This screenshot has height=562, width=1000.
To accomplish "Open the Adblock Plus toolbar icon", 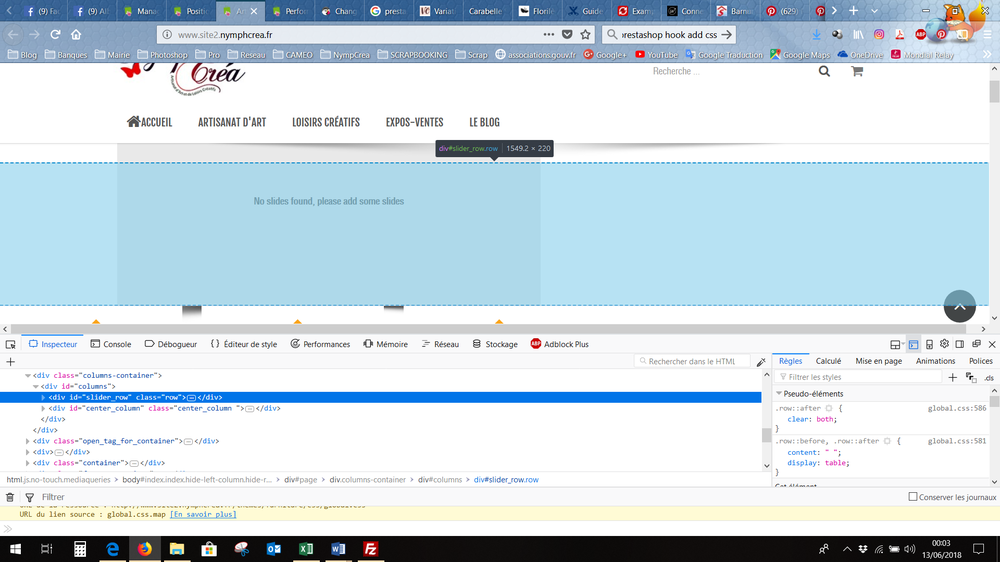I will pos(920,34).
